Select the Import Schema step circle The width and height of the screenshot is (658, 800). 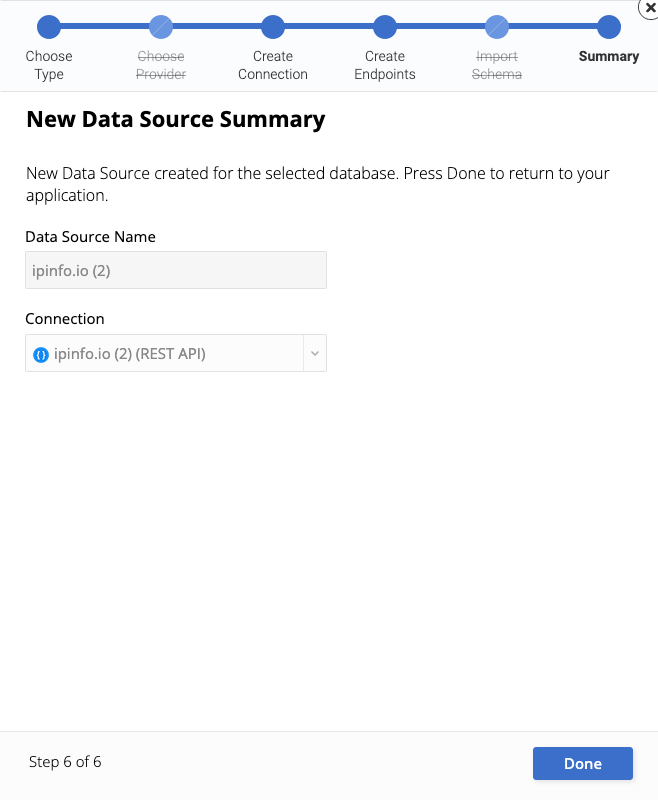pyautogui.click(x=497, y=27)
